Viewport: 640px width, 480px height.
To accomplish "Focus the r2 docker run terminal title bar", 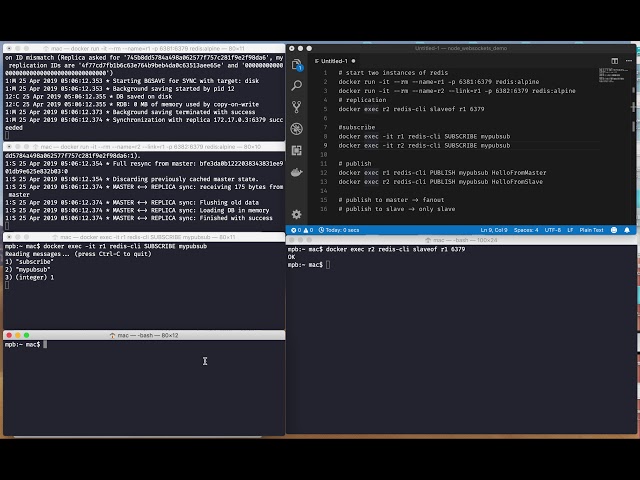I will tap(144, 147).
